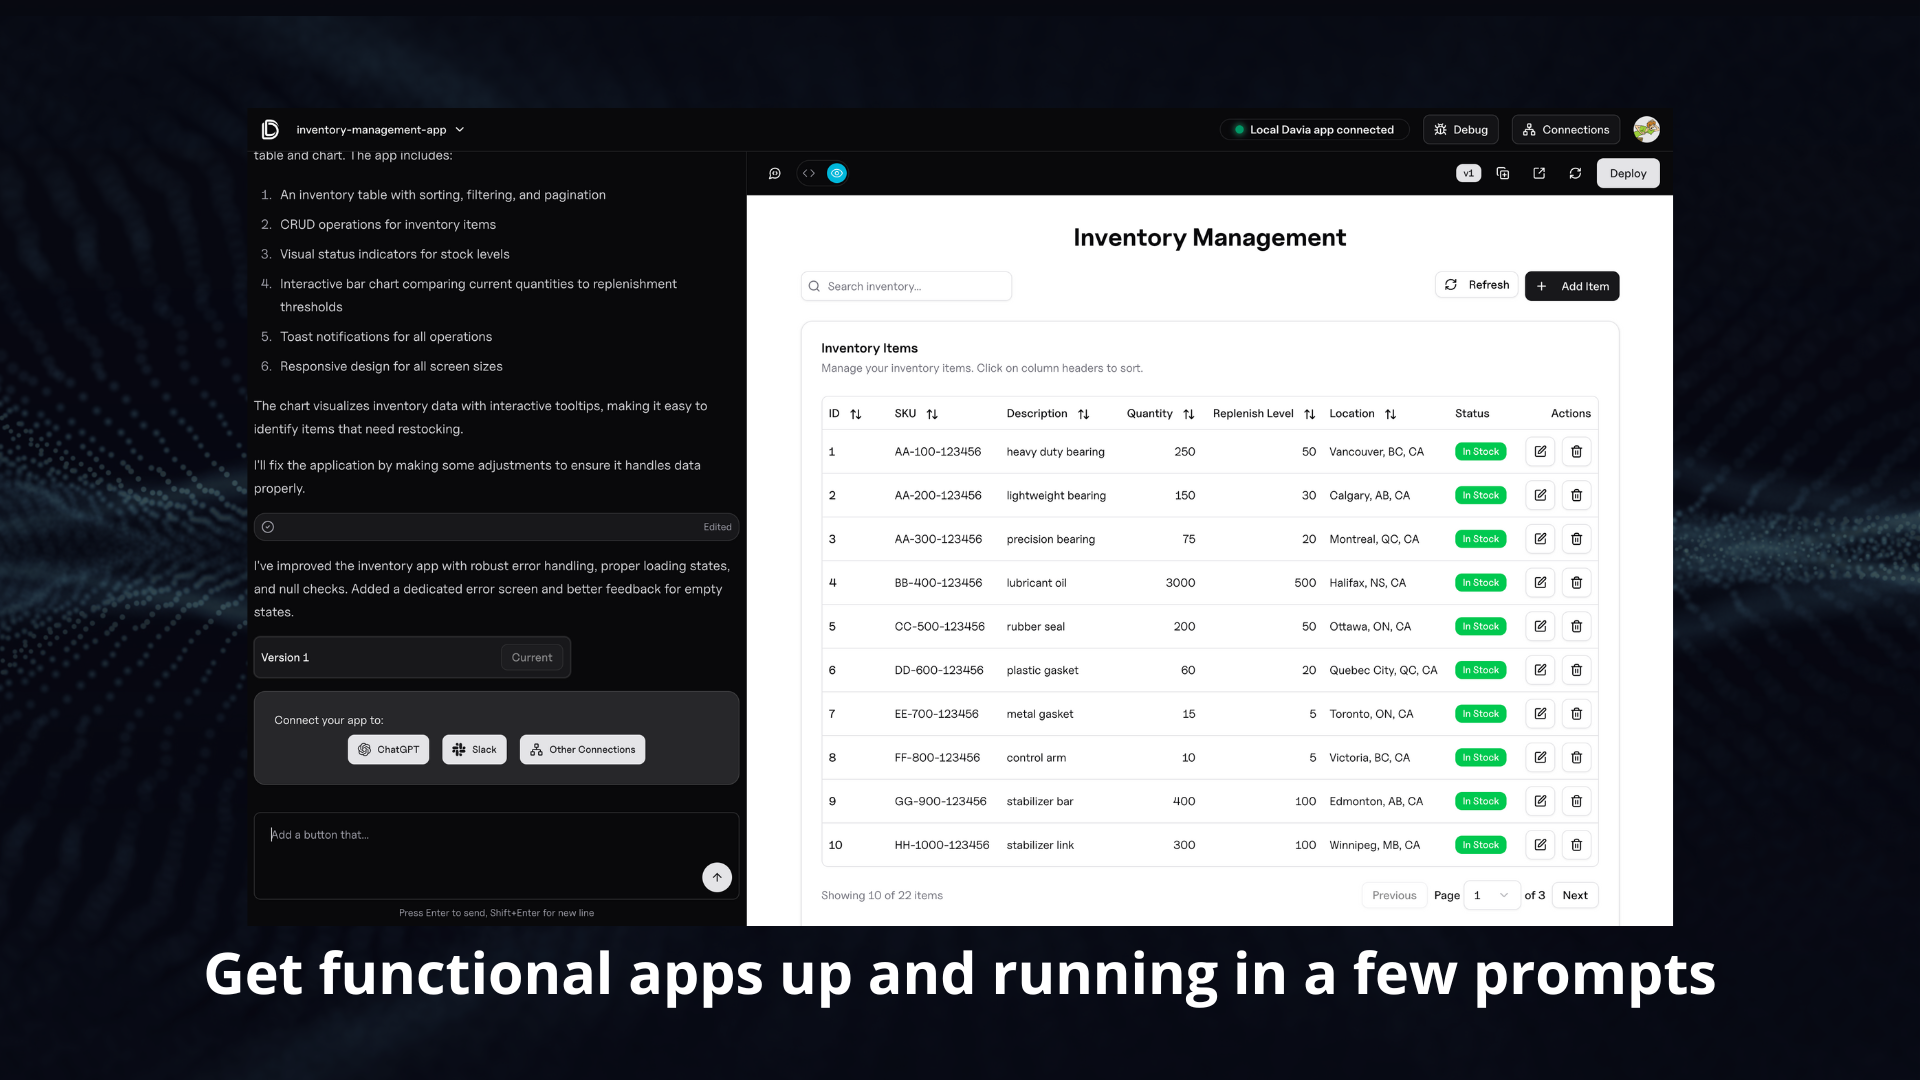The image size is (1920, 1080).
Task: Click Showing 10 of 22 items text
Action: tap(881, 896)
